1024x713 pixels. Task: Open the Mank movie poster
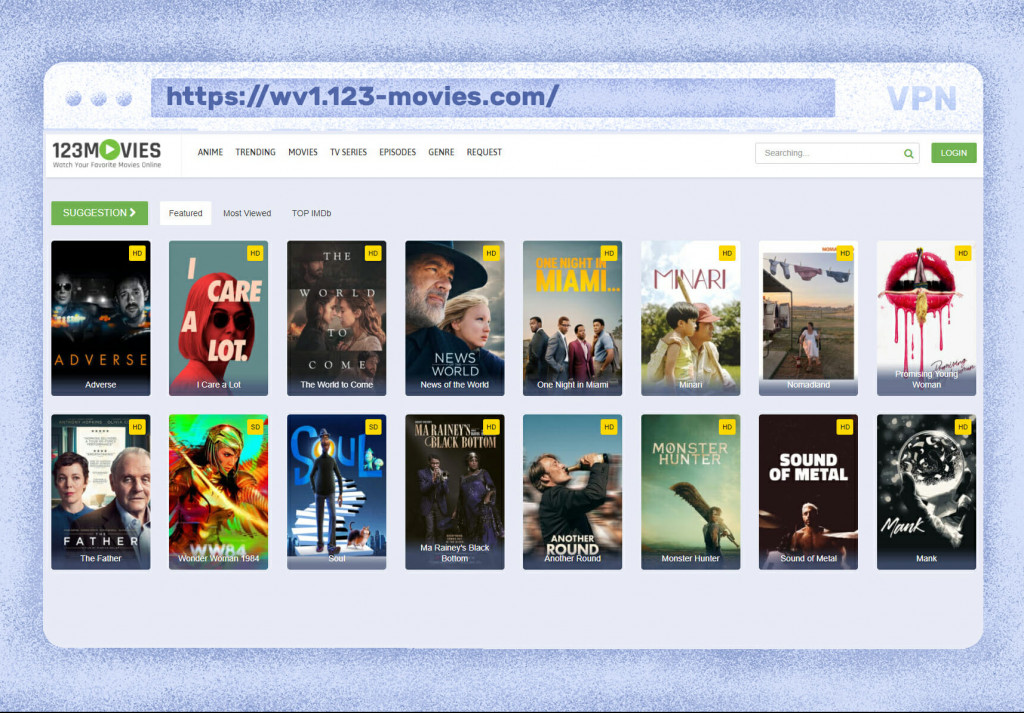(926, 492)
